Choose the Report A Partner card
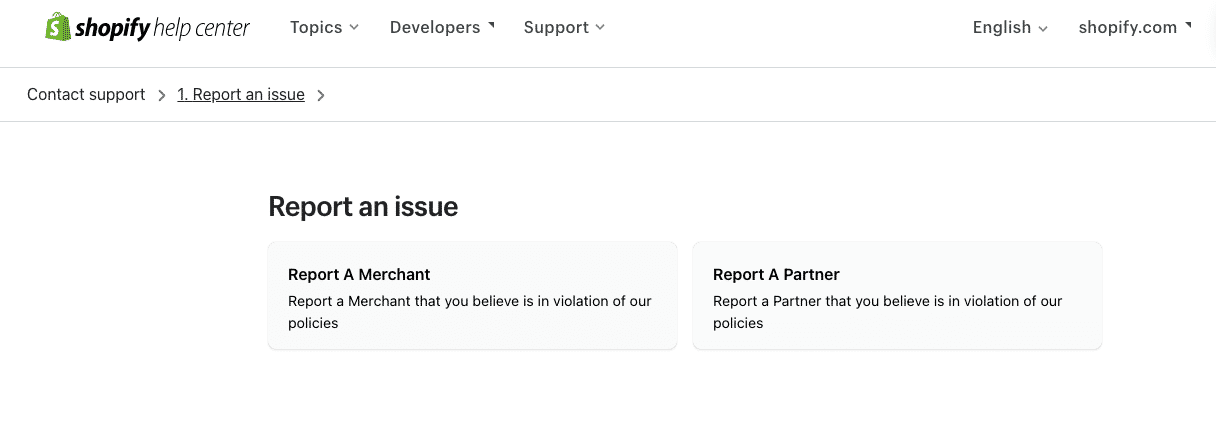Image resolution: width=1216 pixels, height=439 pixels. tap(897, 296)
